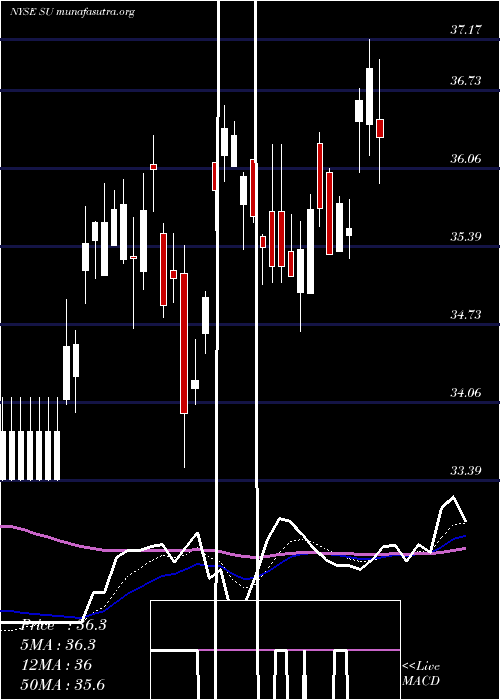
Task: Click the 36.73 price level label
Action: coord(466,81)
